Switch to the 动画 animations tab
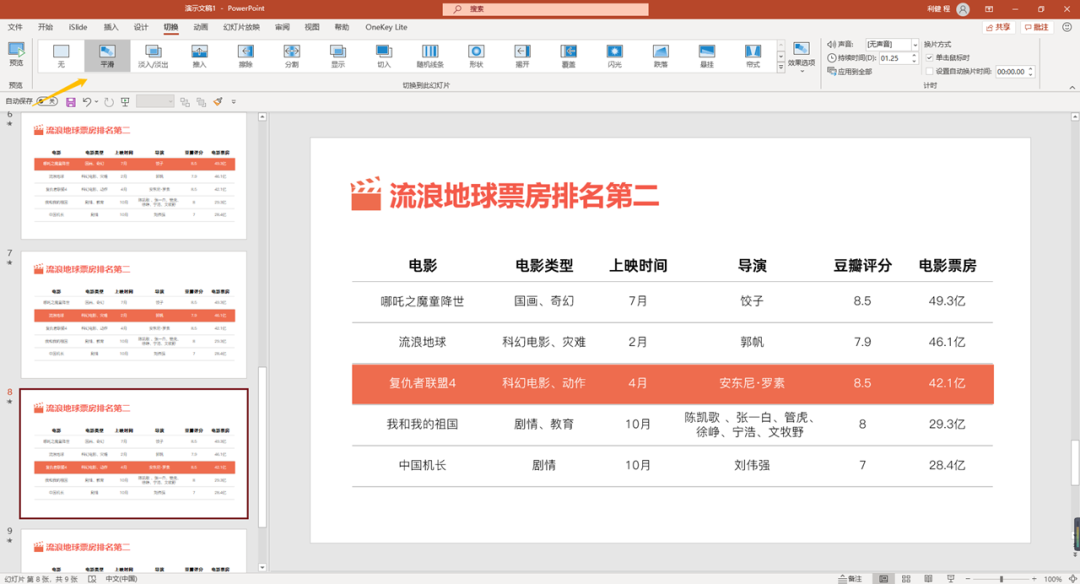This screenshot has height=584, width=1080. (x=200, y=27)
